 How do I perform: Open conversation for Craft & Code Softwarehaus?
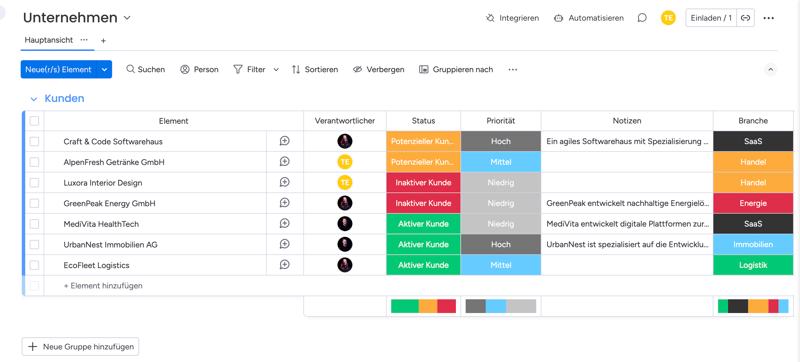[285, 141]
